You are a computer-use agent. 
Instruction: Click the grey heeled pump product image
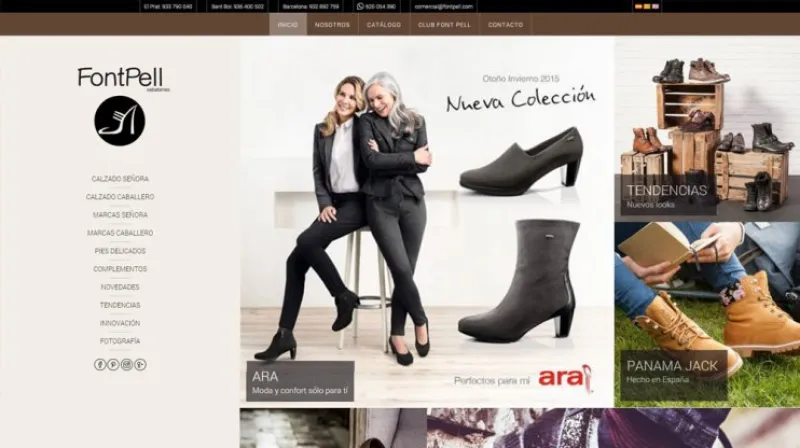[x=521, y=162]
